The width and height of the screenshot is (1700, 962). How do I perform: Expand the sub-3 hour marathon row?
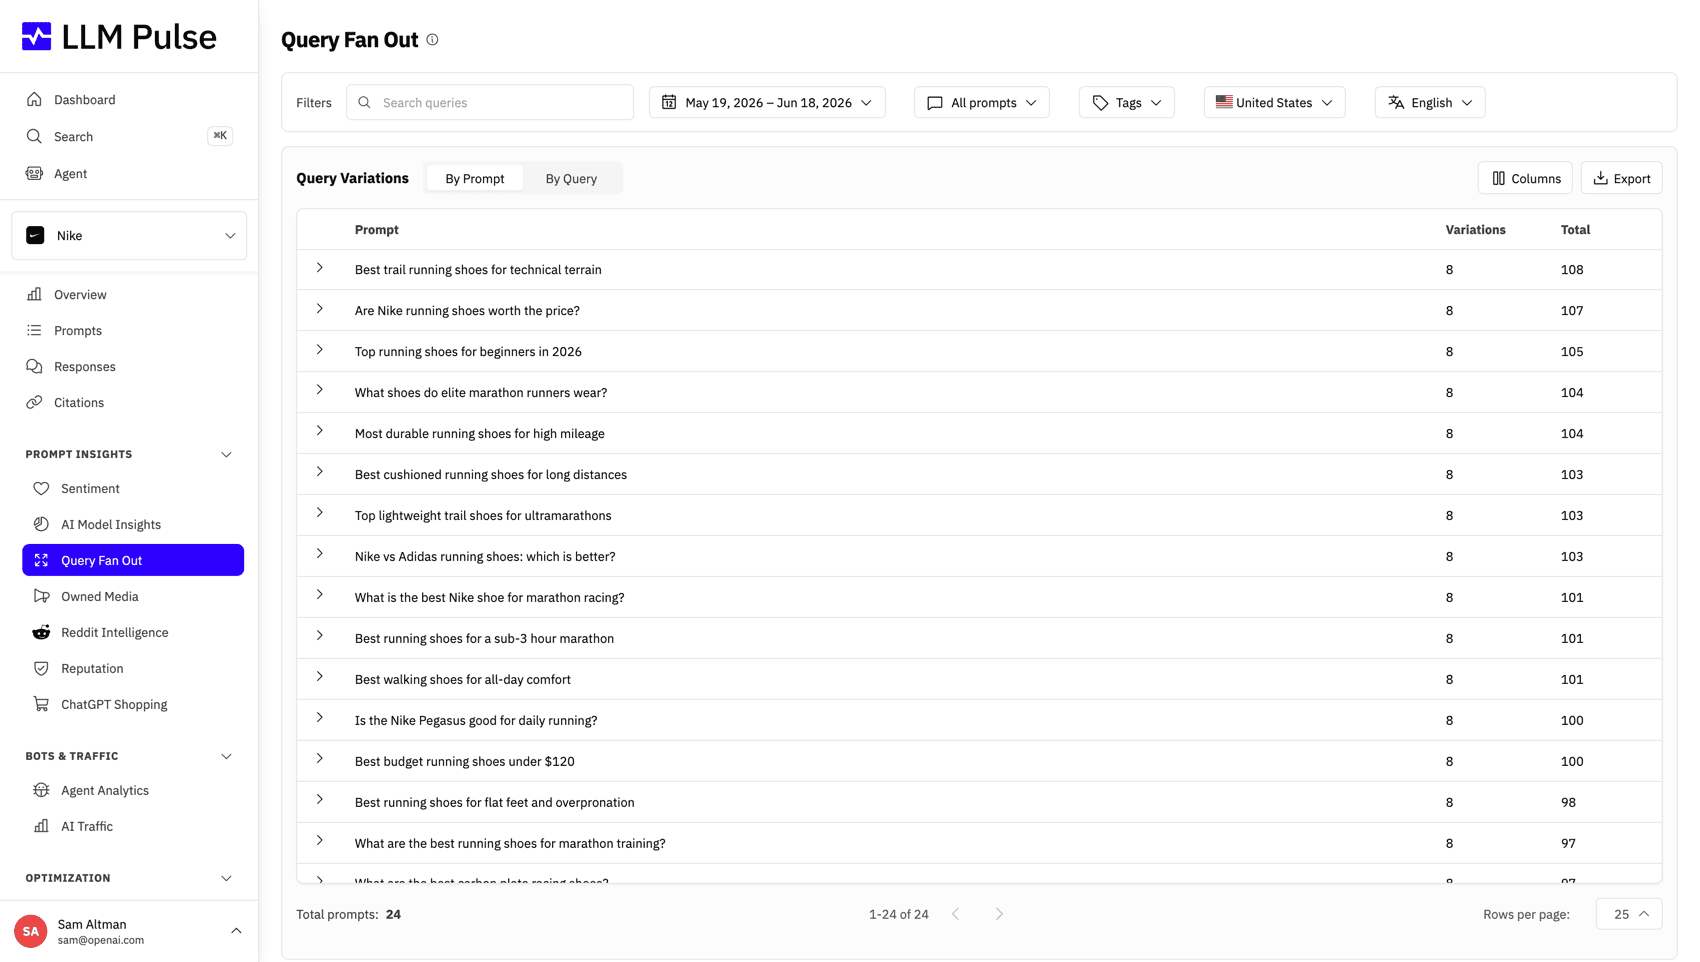pyautogui.click(x=320, y=636)
